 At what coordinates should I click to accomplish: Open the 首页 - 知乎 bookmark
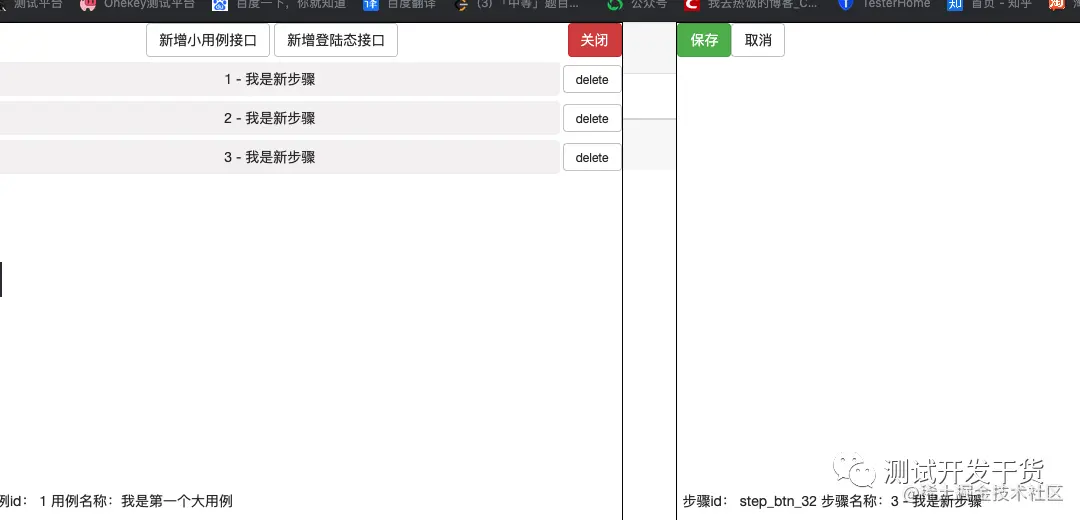coord(990,4)
